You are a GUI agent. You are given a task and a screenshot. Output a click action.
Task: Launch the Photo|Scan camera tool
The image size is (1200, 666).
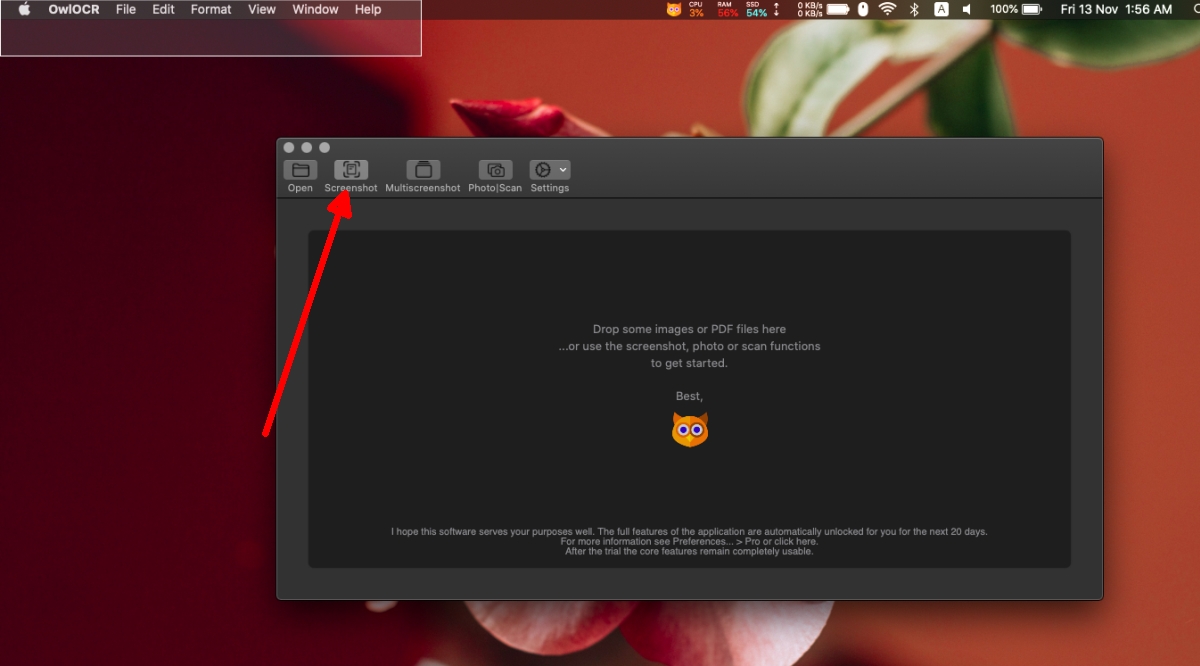point(495,170)
